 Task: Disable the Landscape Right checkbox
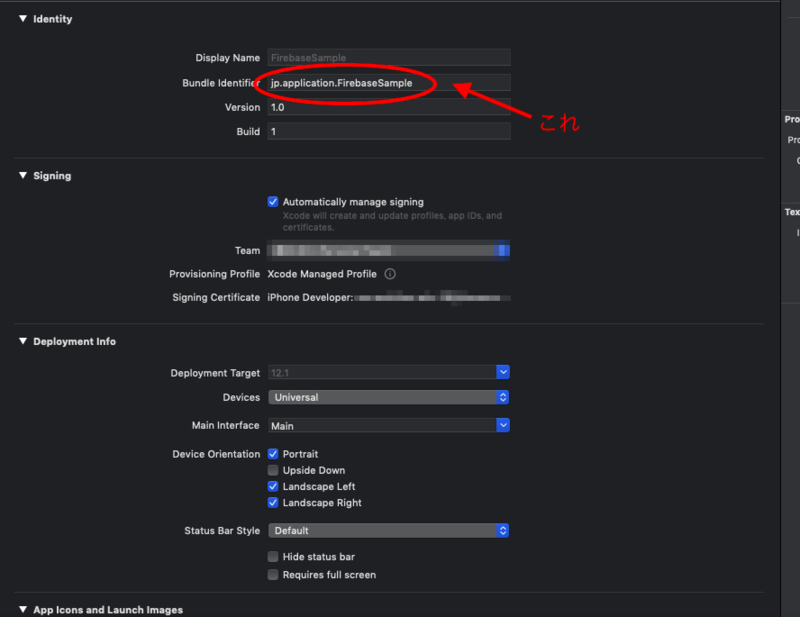[273, 503]
